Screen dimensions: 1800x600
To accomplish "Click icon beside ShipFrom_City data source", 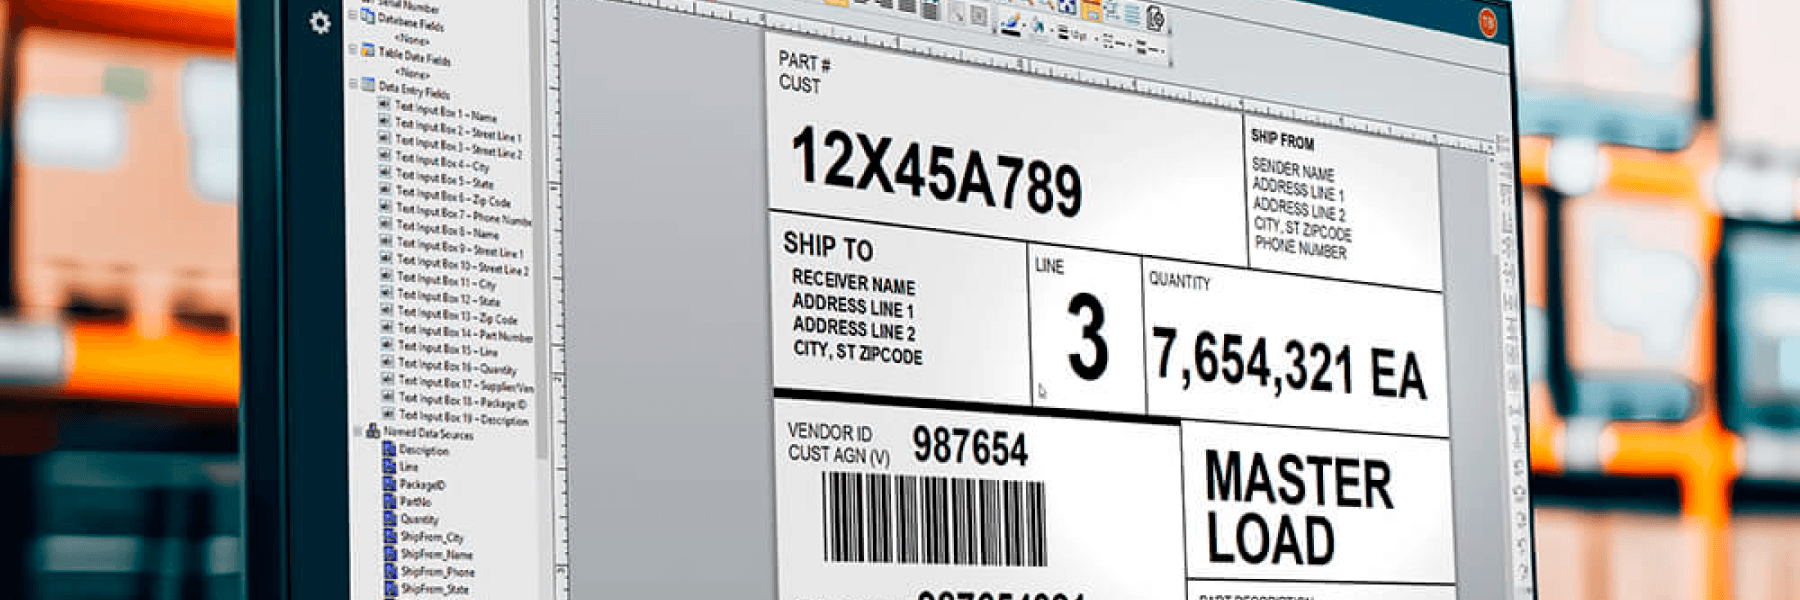I will coord(391,536).
